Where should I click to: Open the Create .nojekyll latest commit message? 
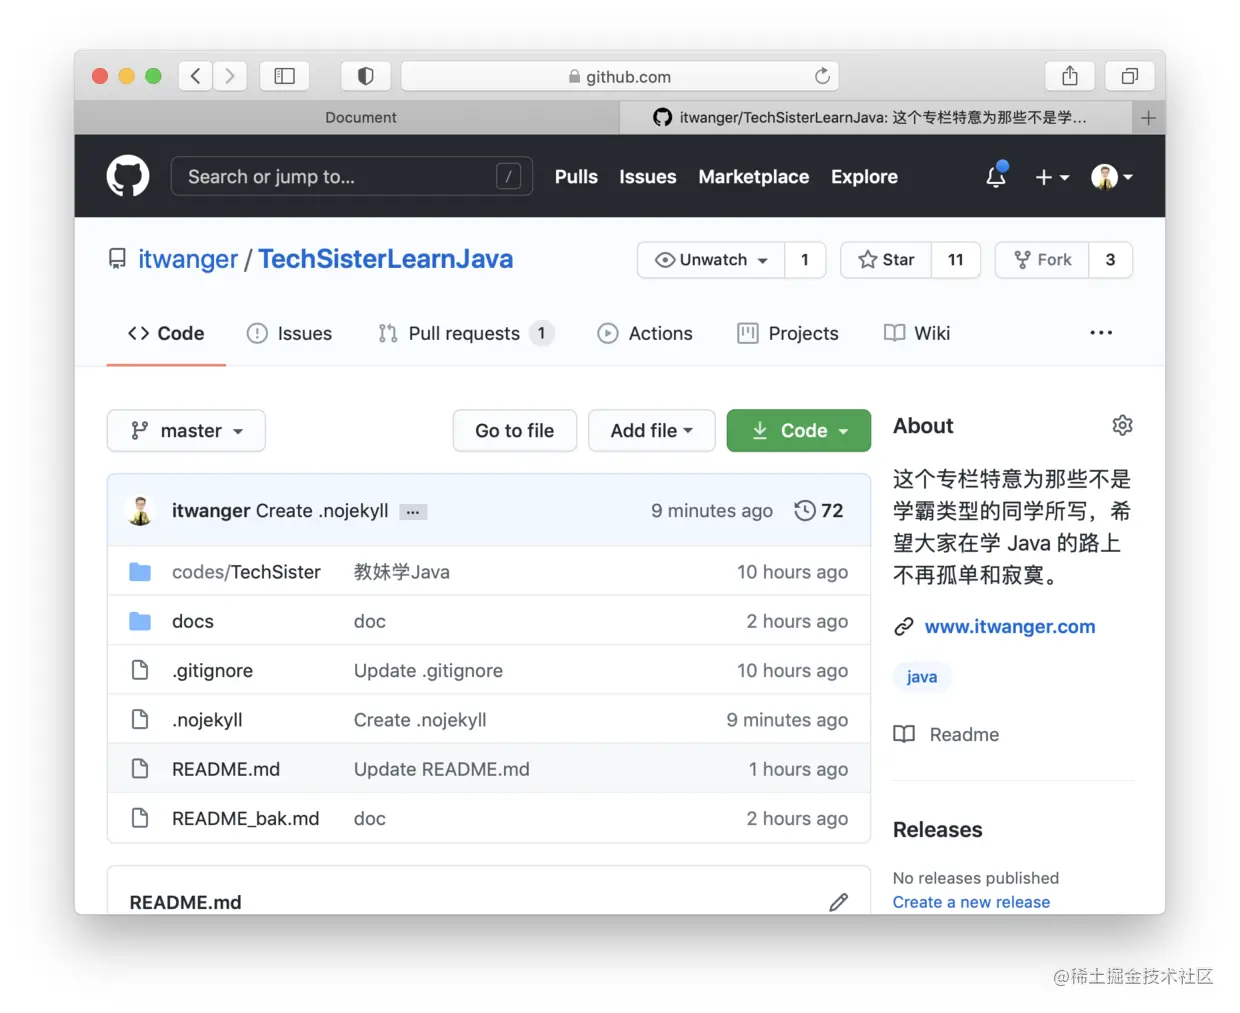[x=322, y=511]
